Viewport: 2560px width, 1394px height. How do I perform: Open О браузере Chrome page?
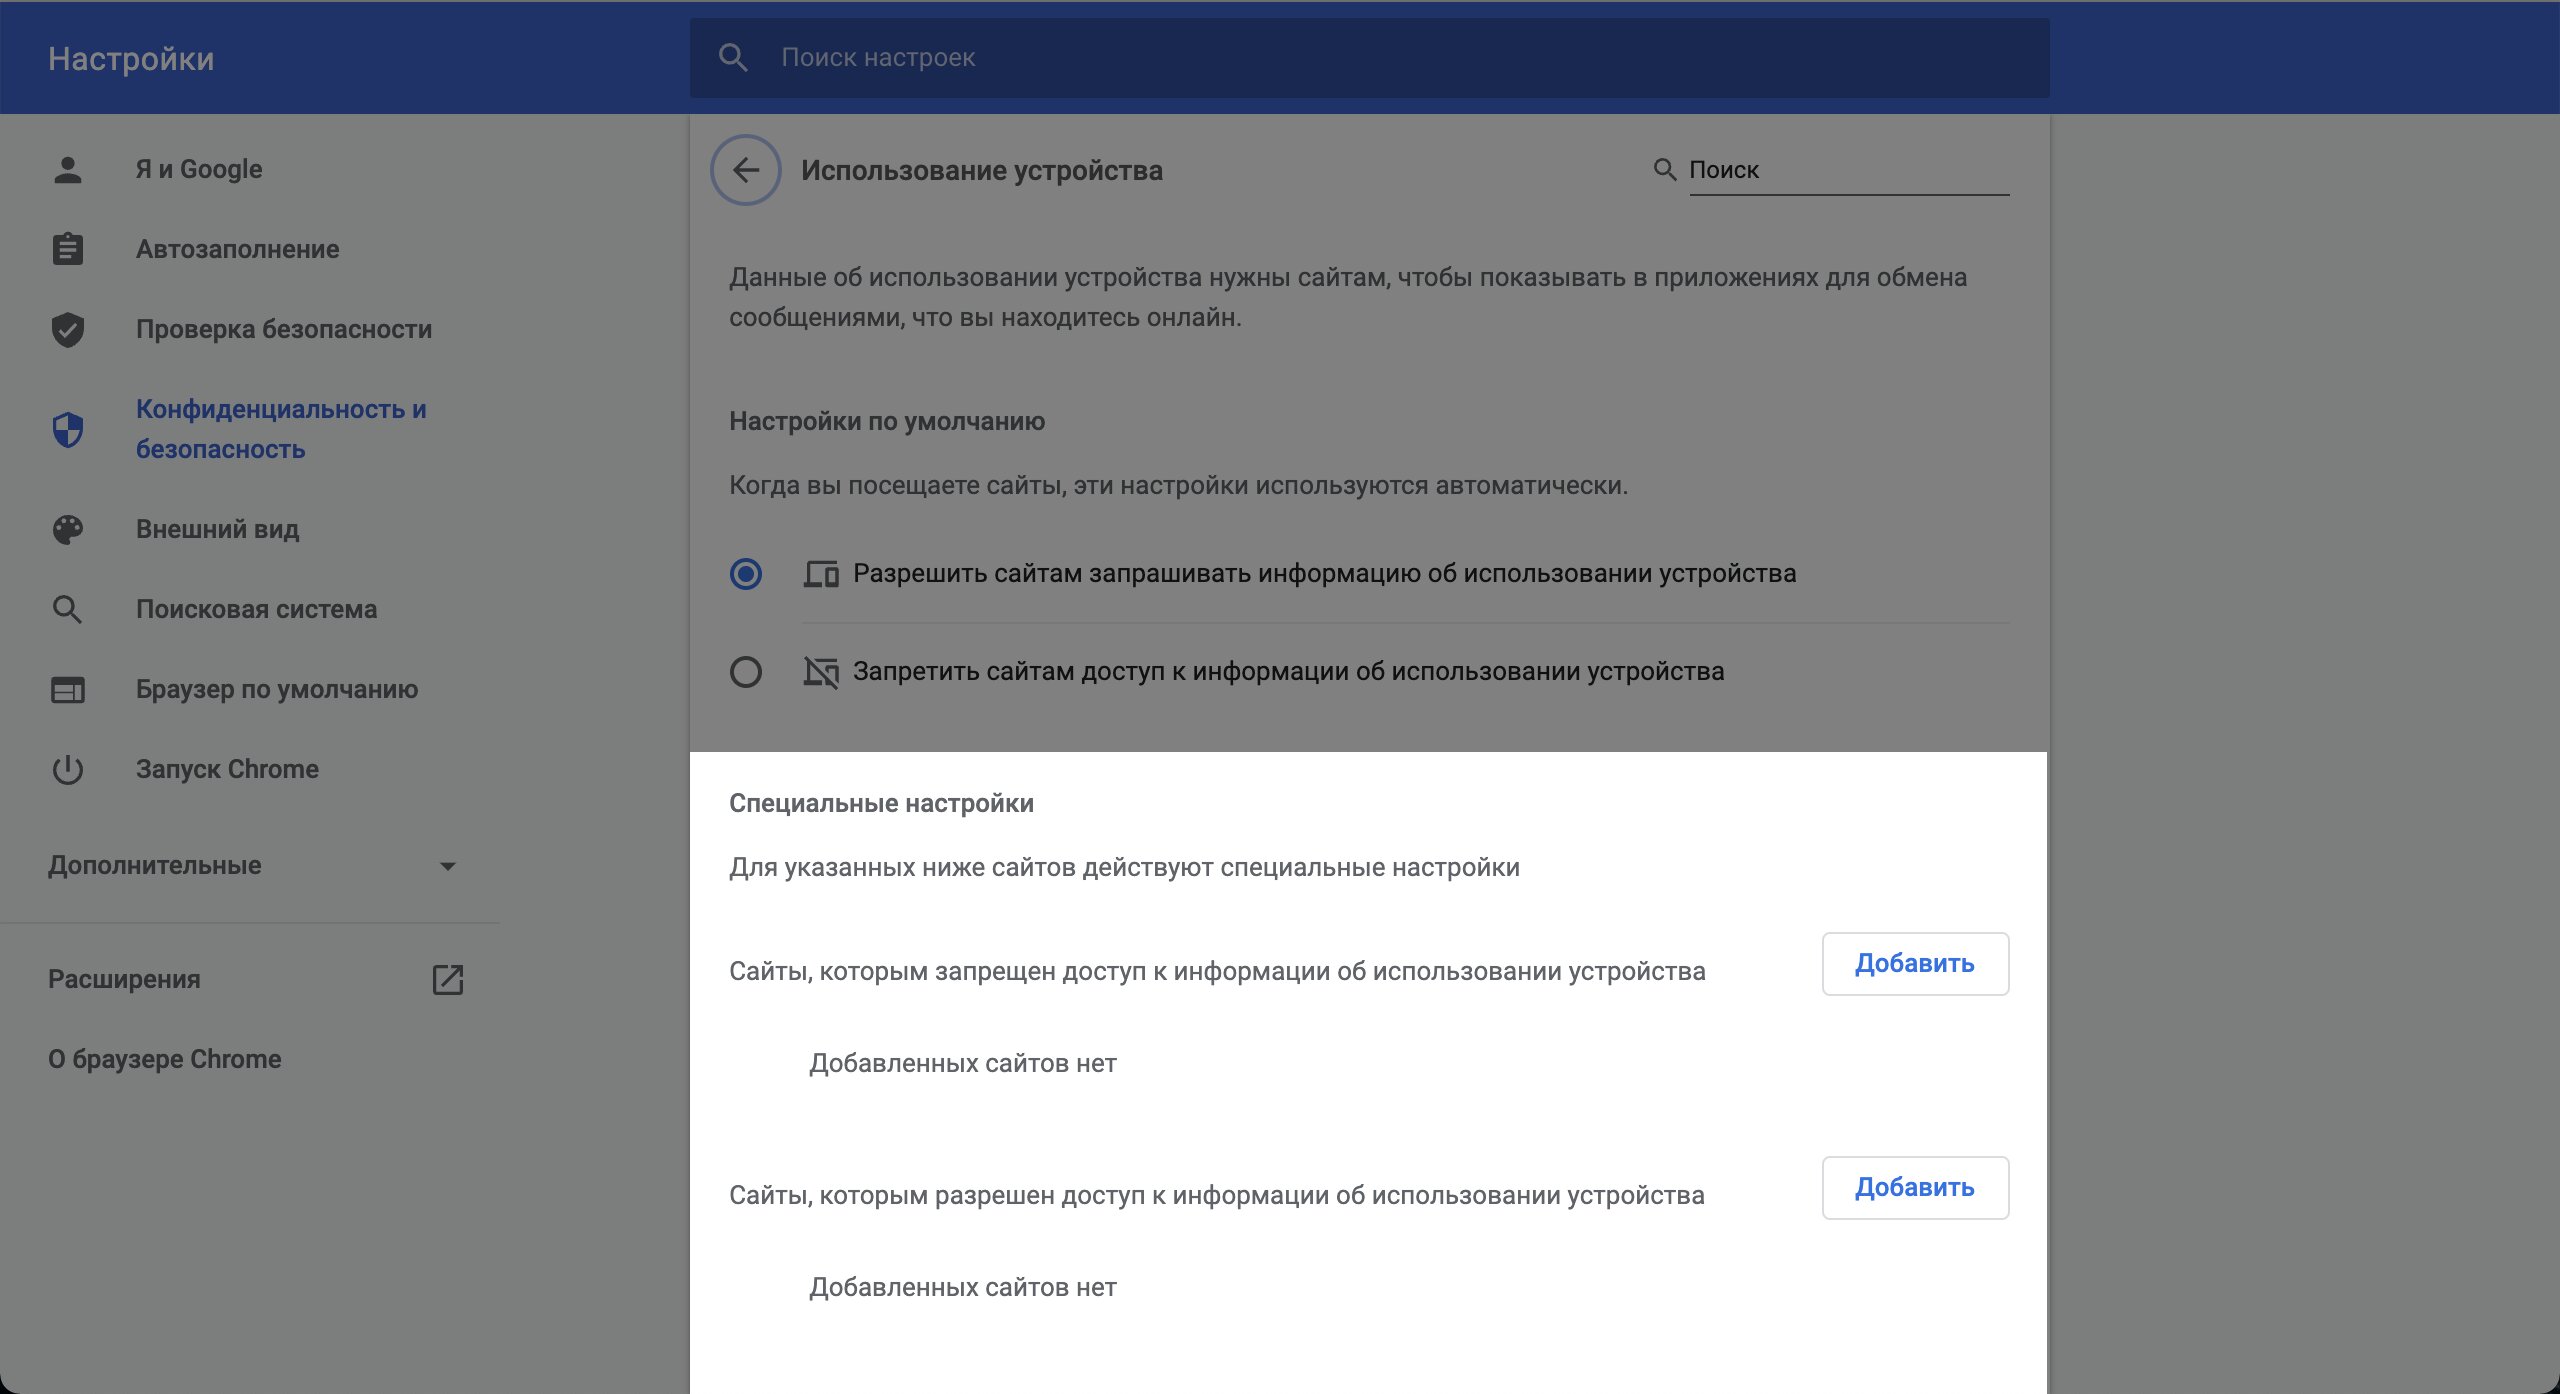pos(165,1059)
